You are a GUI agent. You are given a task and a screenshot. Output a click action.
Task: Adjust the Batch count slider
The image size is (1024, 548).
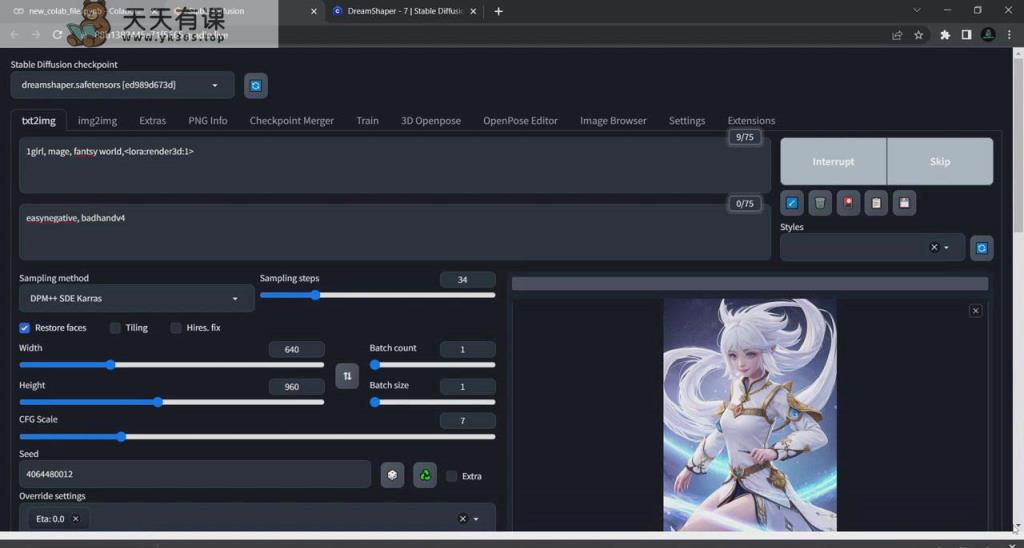tap(432, 365)
